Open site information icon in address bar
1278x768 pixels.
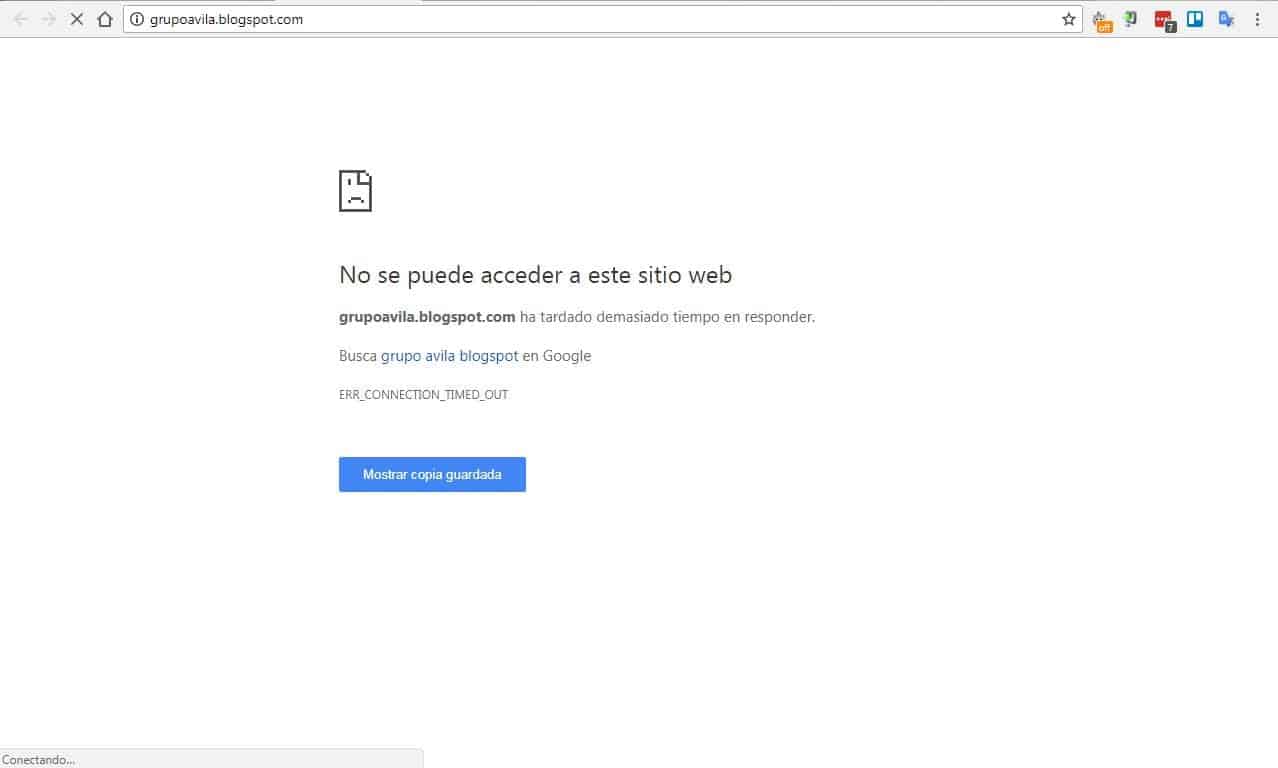137,19
